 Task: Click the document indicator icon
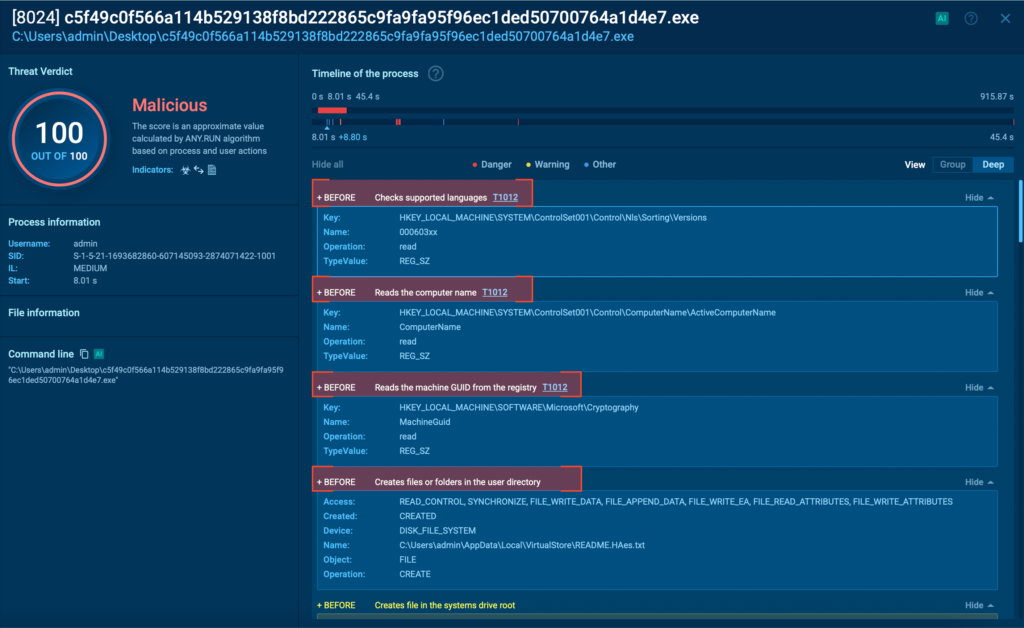tap(212, 171)
